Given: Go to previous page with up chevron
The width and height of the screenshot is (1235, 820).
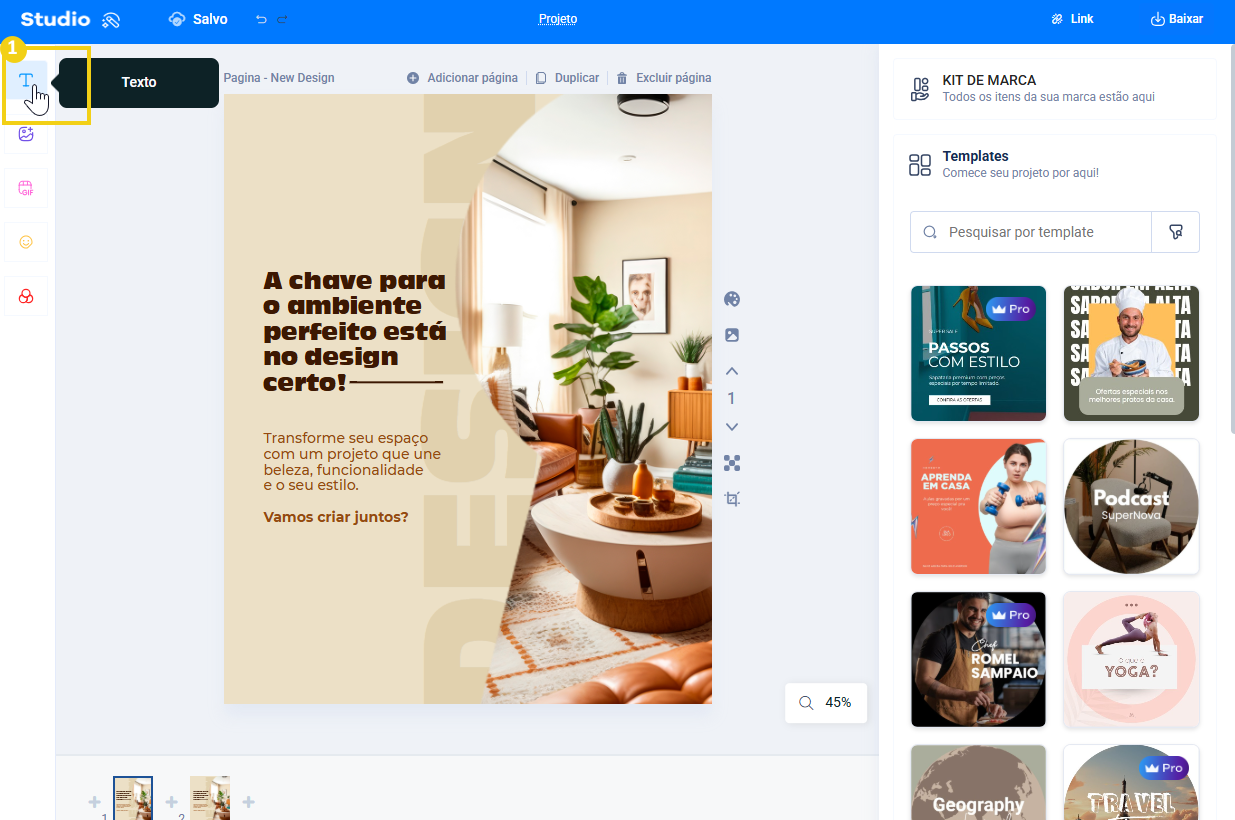Looking at the screenshot, I should [x=732, y=371].
